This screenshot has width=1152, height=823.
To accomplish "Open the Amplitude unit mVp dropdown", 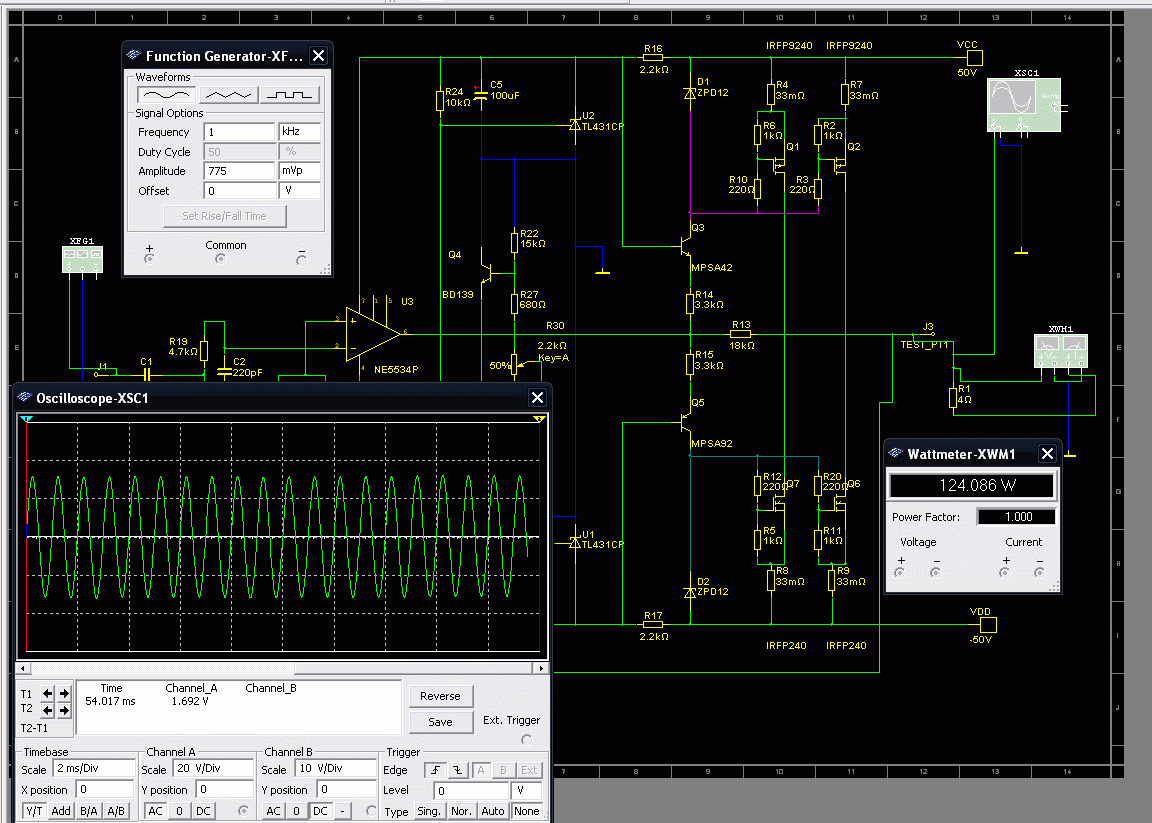I will (x=300, y=171).
